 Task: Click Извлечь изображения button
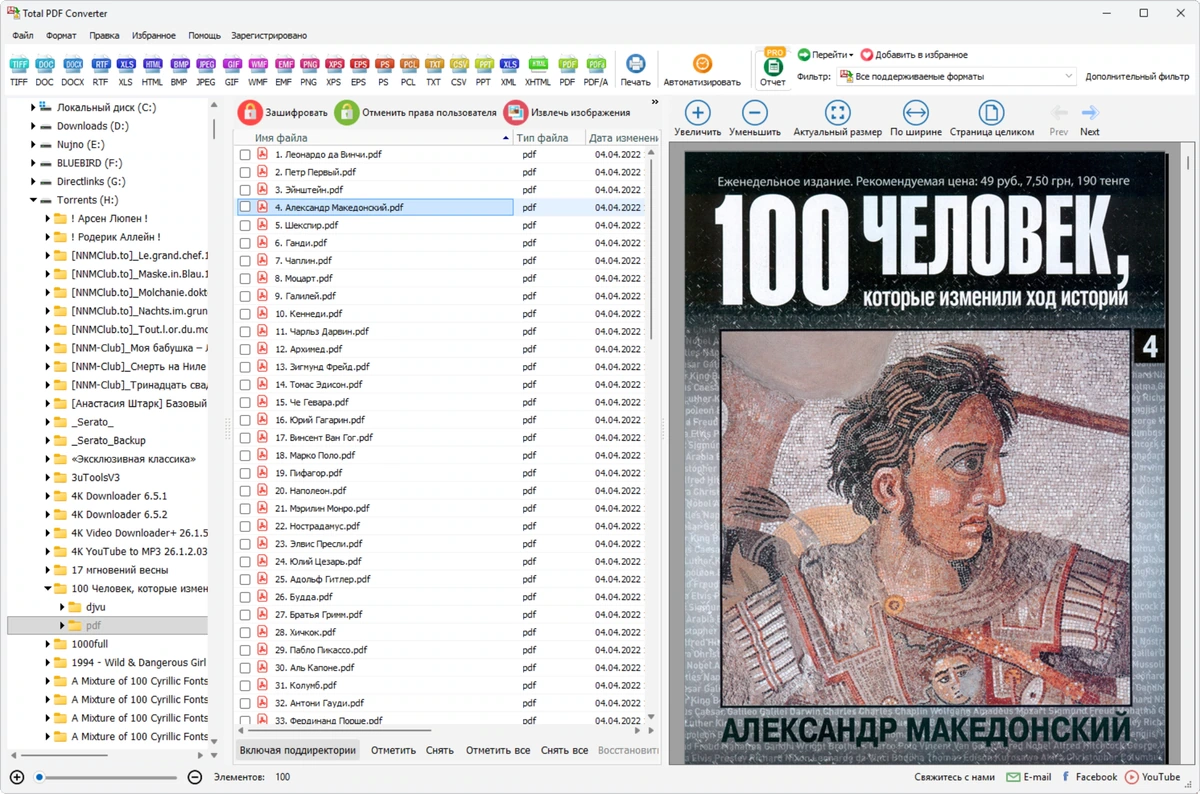(x=567, y=113)
